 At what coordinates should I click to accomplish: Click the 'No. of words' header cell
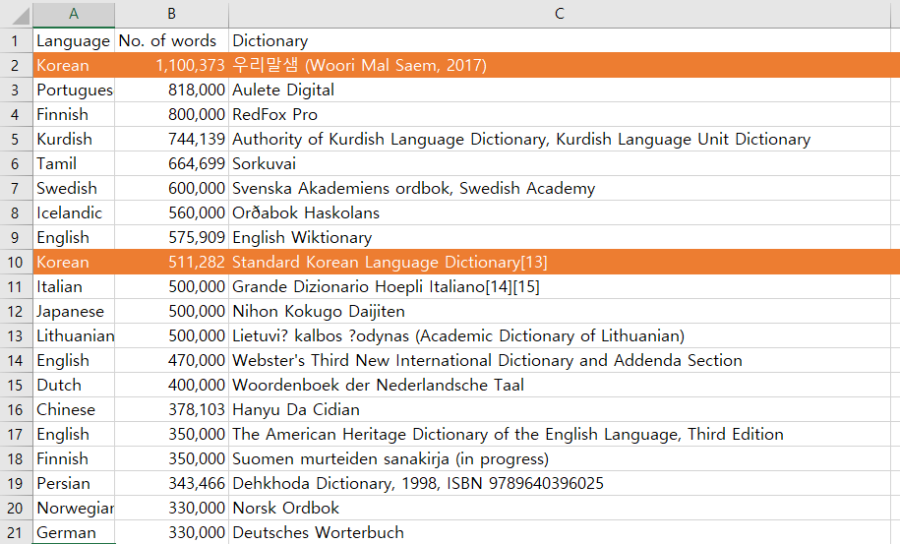click(x=171, y=41)
